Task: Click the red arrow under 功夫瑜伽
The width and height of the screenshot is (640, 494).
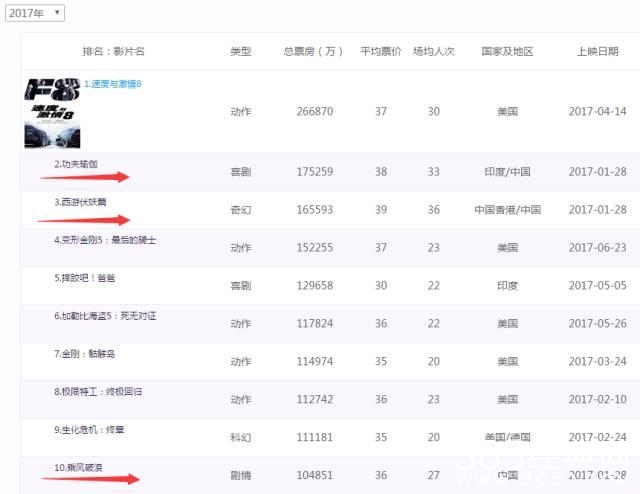Action: click(86, 178)
